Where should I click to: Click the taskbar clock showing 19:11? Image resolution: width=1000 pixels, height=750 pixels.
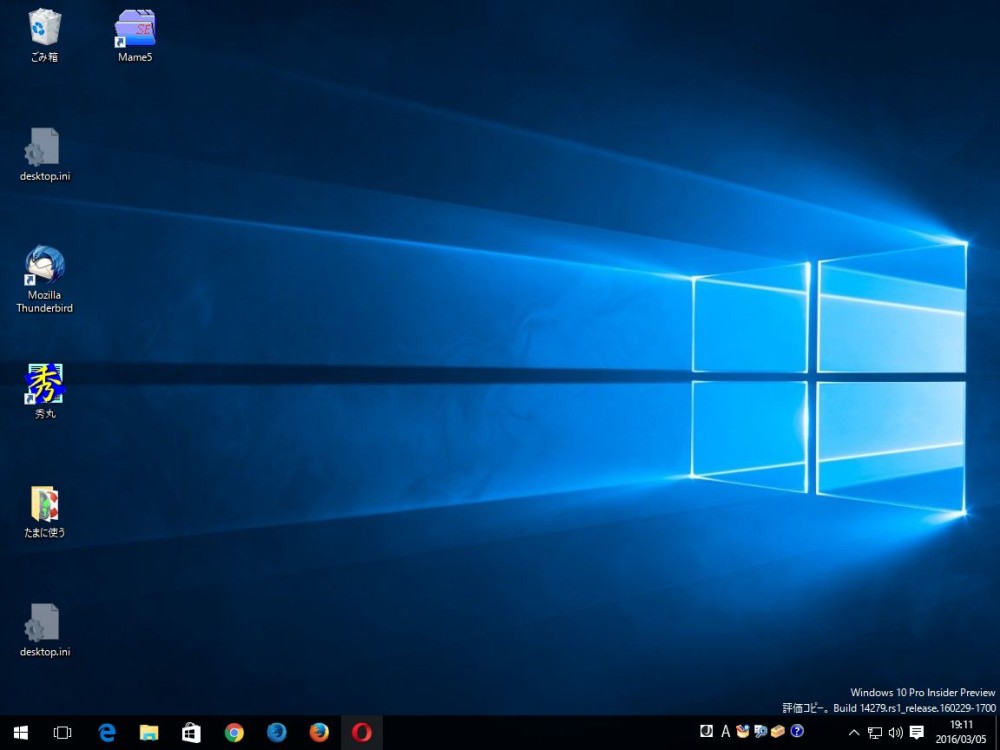pyautogui.click(x=960, y=732)
